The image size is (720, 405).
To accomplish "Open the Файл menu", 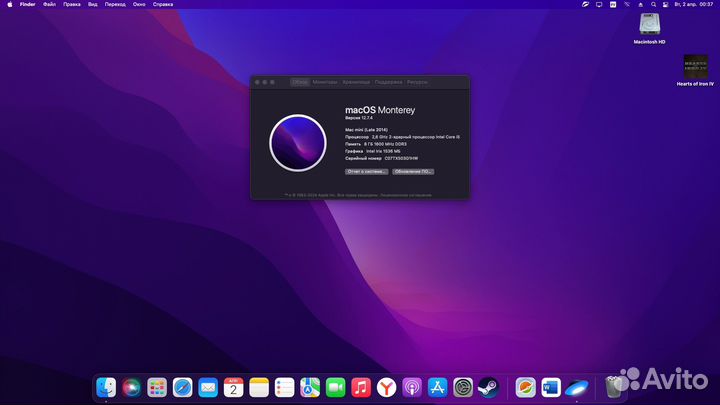I will 49,4.
